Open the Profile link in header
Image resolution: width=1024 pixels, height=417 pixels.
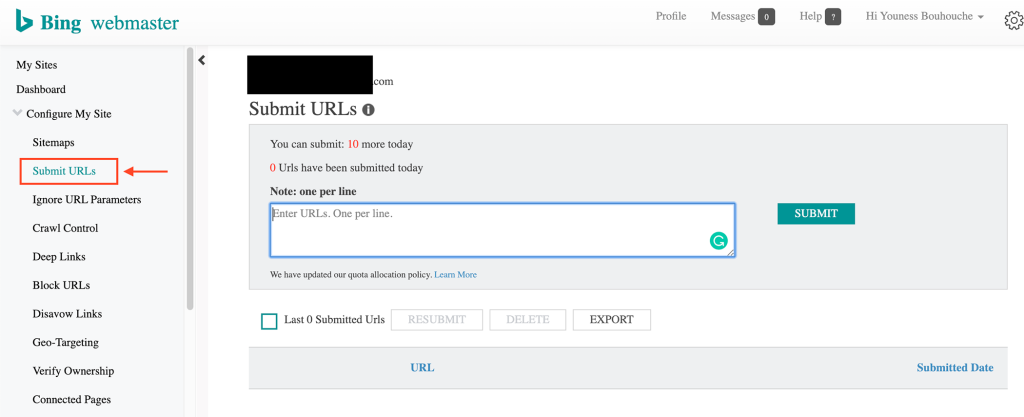point(671,17)
